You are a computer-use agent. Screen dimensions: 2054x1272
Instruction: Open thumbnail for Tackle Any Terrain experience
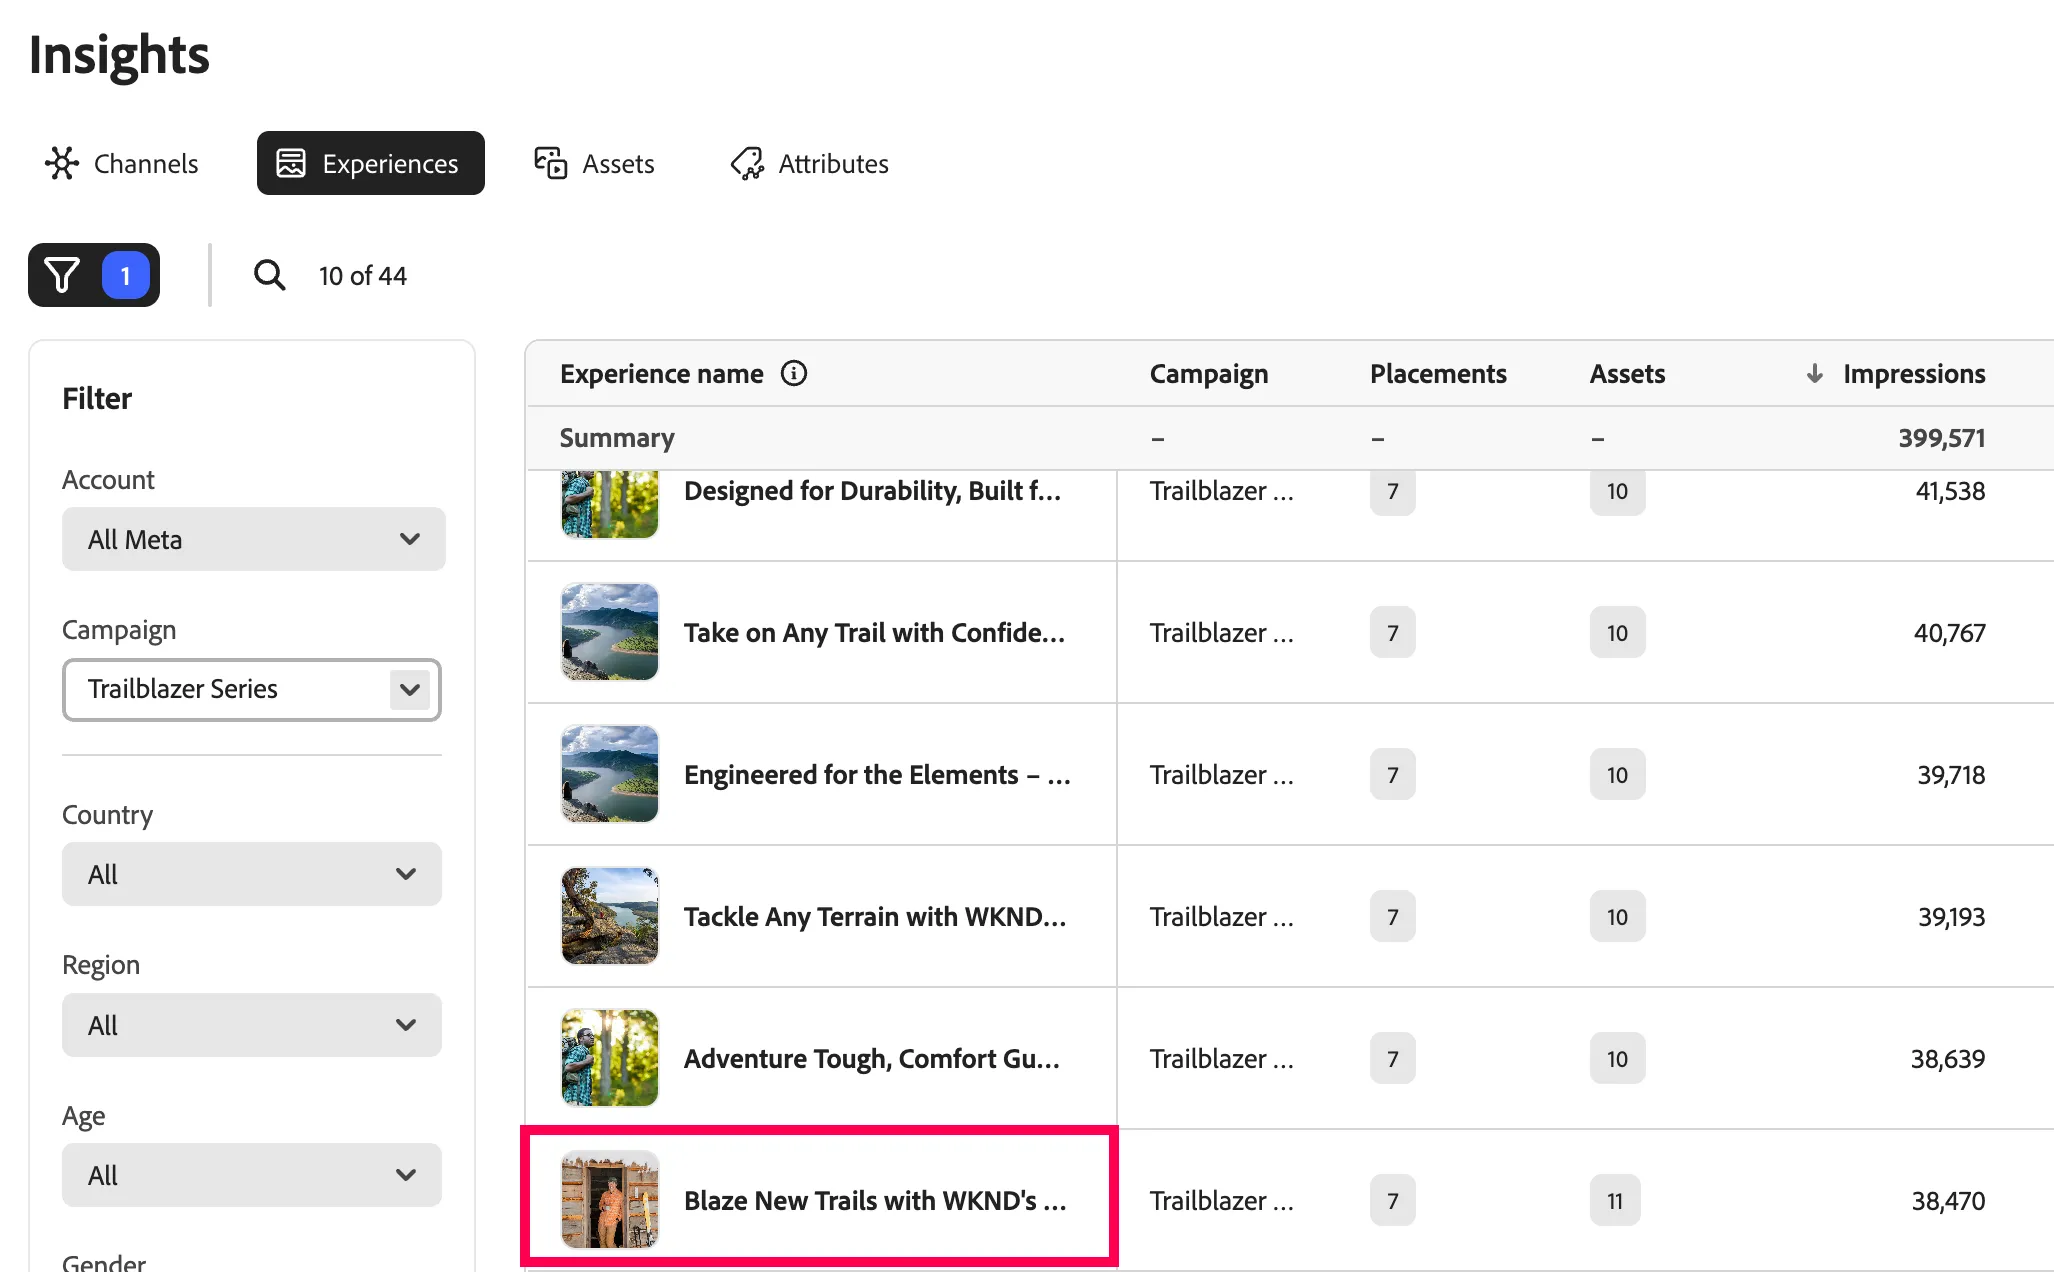click(610, 916)
